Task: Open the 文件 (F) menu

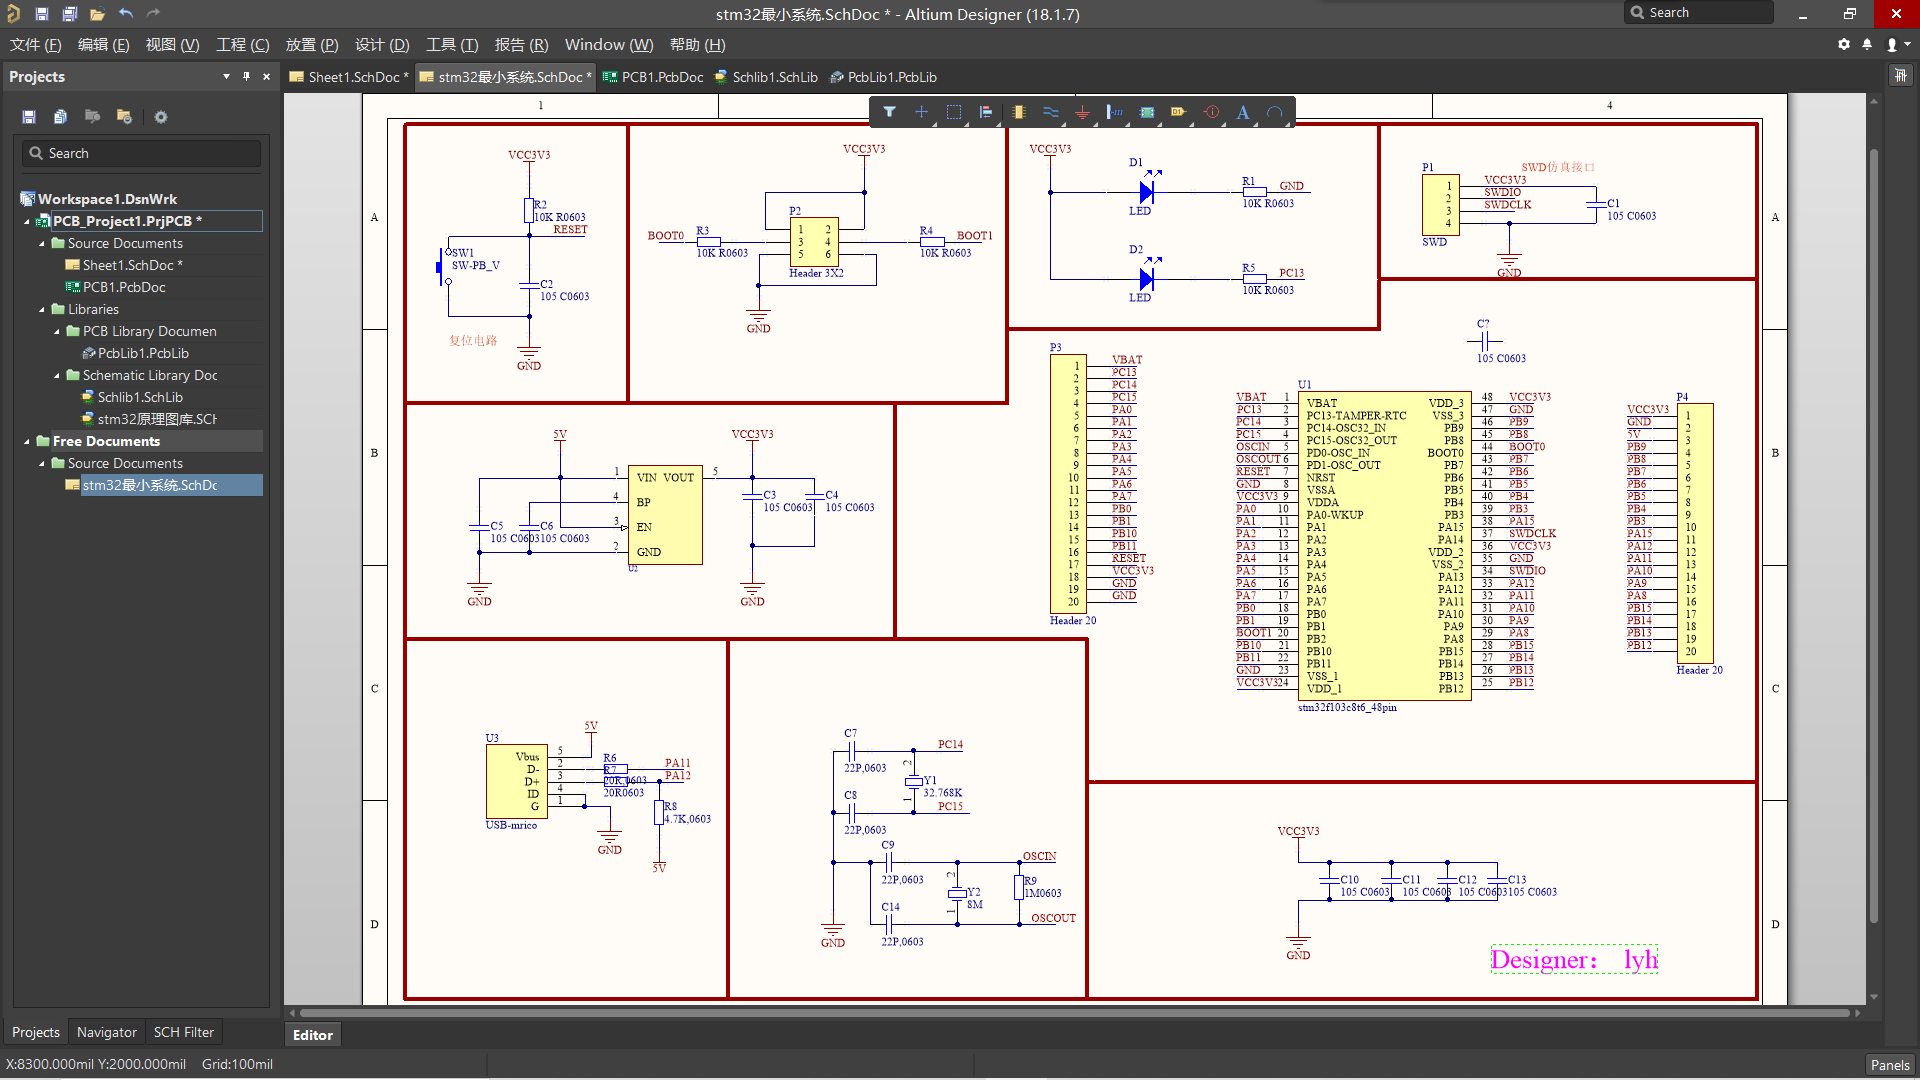Action: (x=35, y=44)
